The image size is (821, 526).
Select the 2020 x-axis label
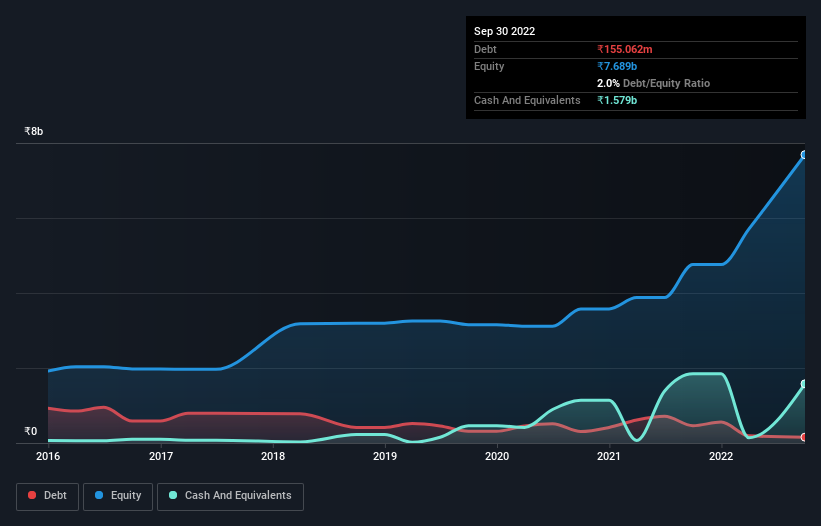[x=497, y=456]
